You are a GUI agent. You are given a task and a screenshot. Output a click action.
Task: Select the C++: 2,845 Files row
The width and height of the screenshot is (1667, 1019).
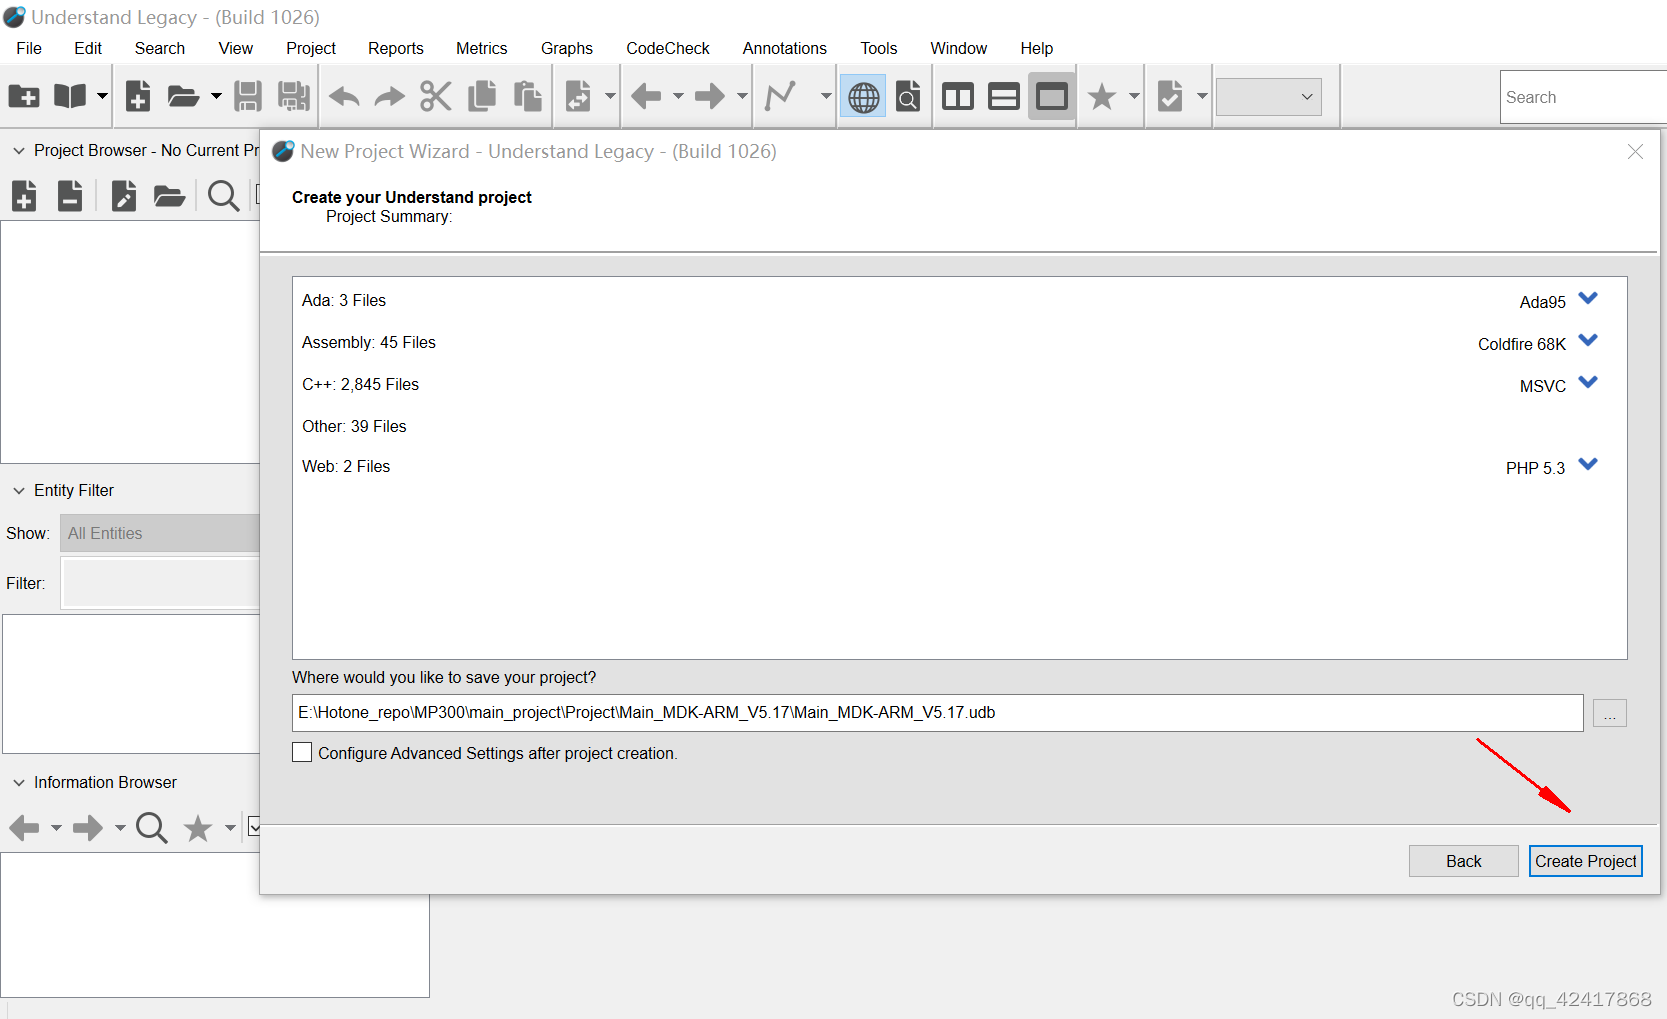tap(960, 384)
